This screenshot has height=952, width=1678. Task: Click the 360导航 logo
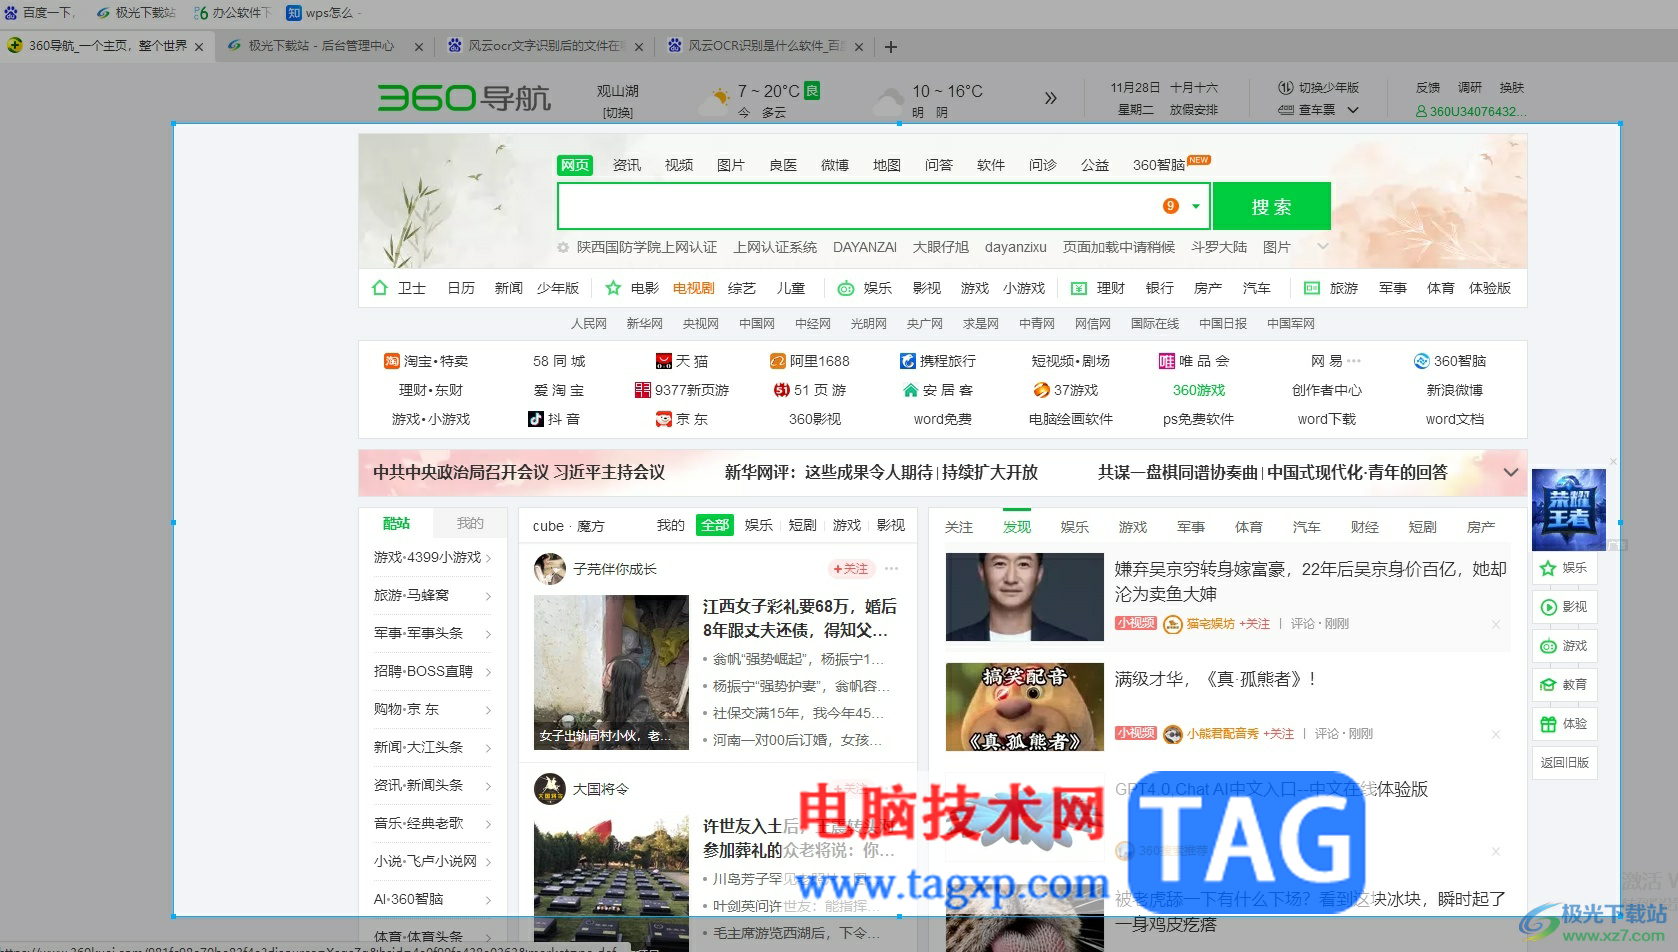[464, 97]
